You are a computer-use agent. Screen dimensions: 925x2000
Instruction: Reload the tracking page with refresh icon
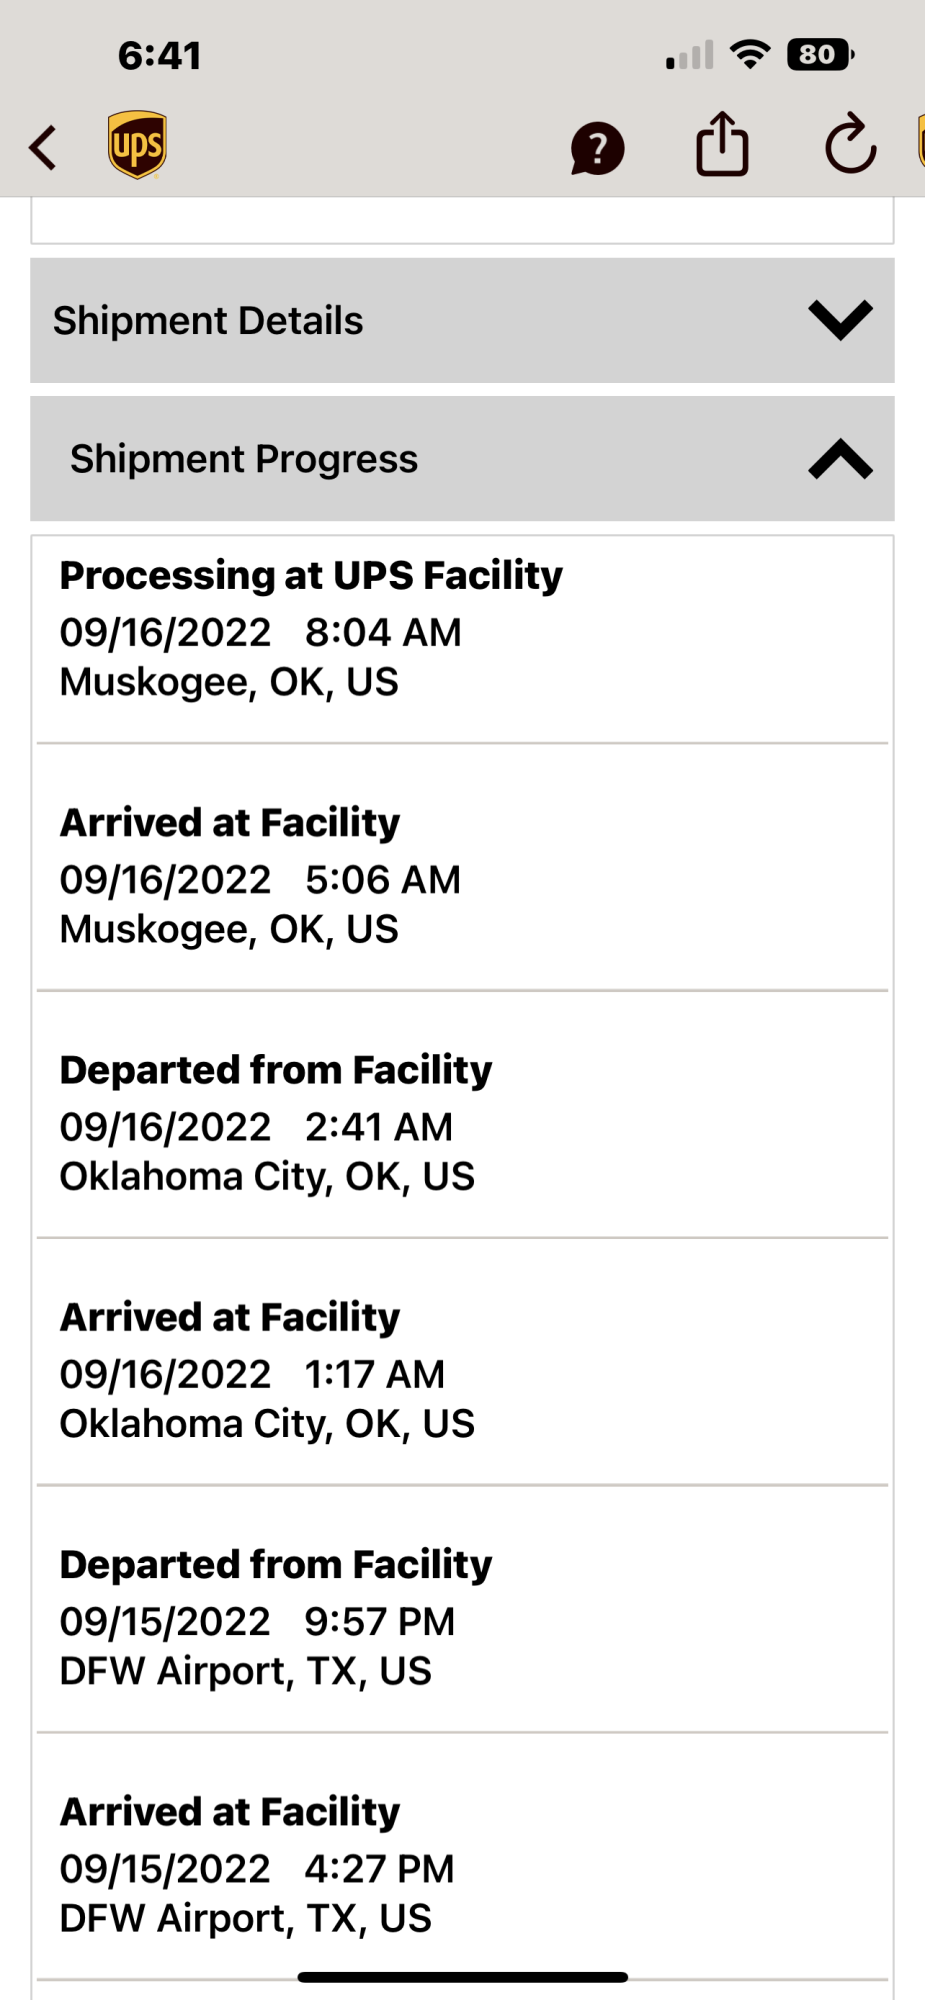850,145
